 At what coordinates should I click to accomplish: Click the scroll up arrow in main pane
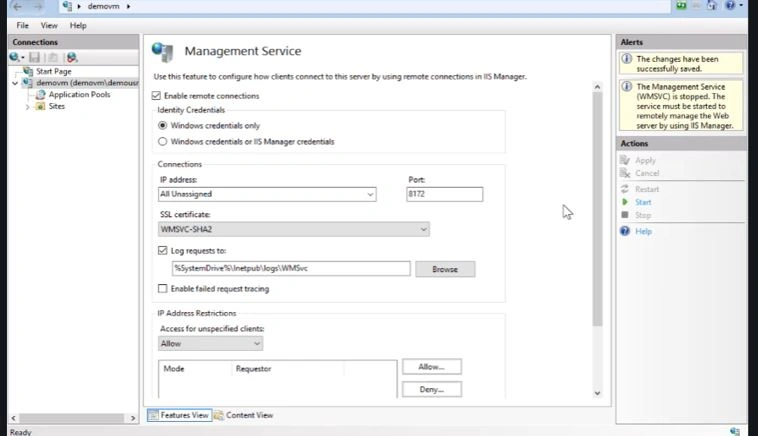pyautogui.click(x=598, y=87)
